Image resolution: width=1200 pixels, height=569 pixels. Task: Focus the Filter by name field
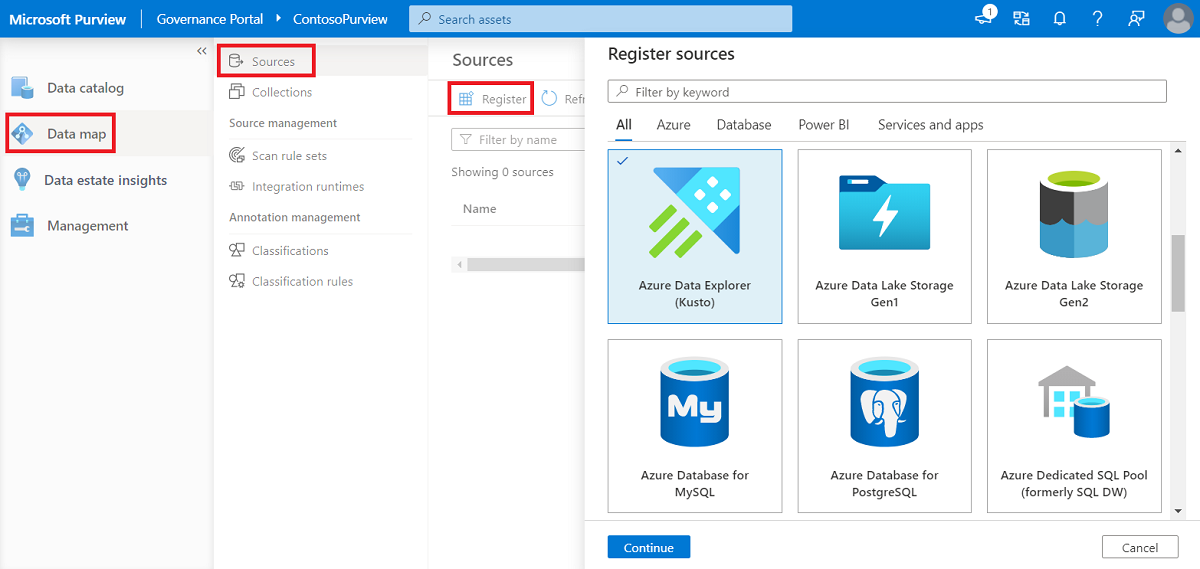[x=518, y=140]
